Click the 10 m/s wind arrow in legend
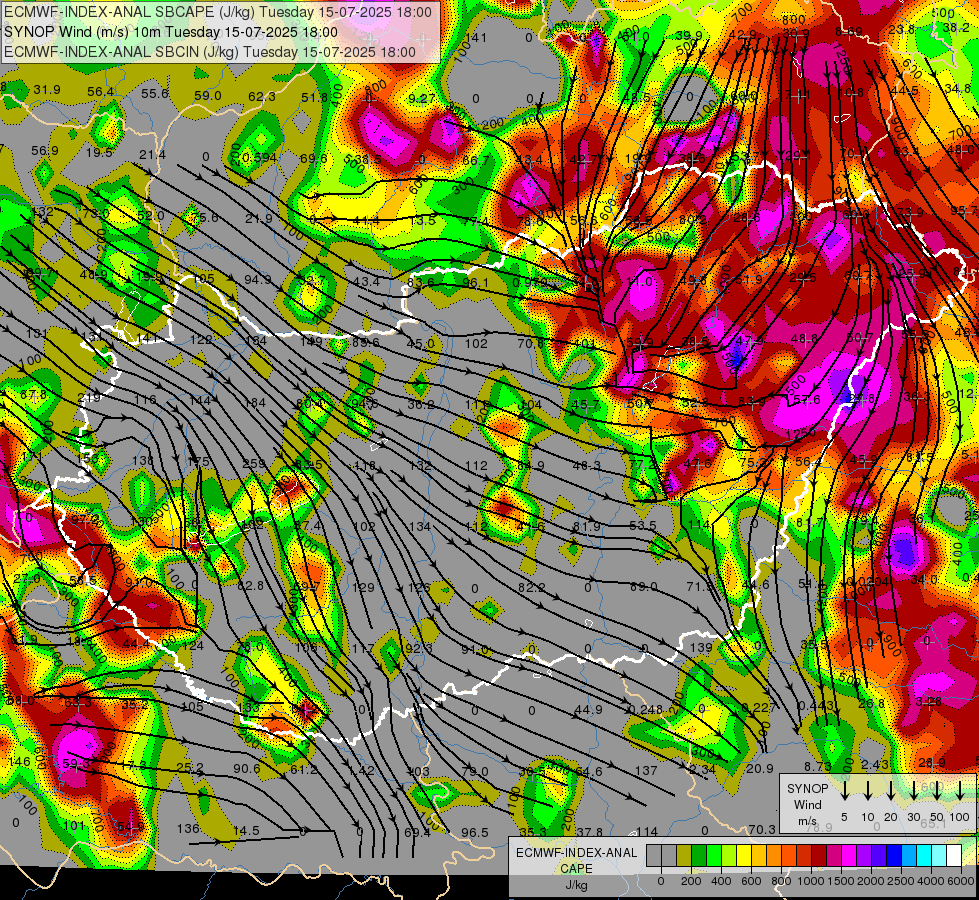Screen dimensions: 979x900 point(867,791)
